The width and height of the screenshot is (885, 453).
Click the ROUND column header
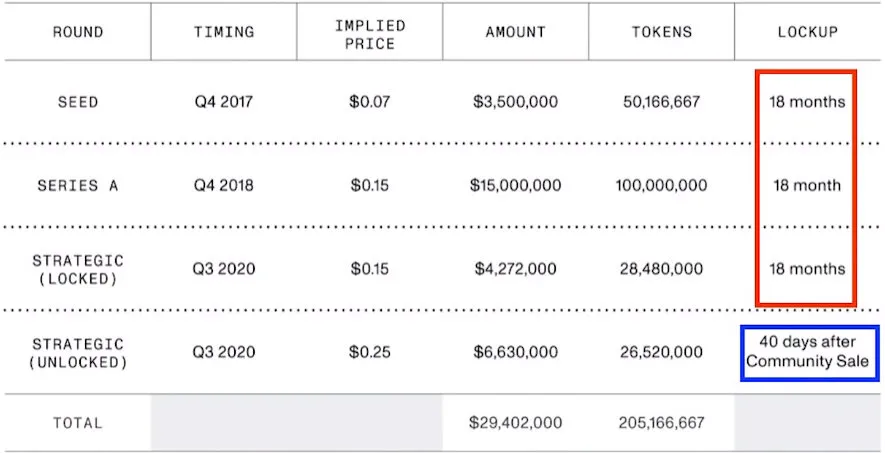click(77, 32)
